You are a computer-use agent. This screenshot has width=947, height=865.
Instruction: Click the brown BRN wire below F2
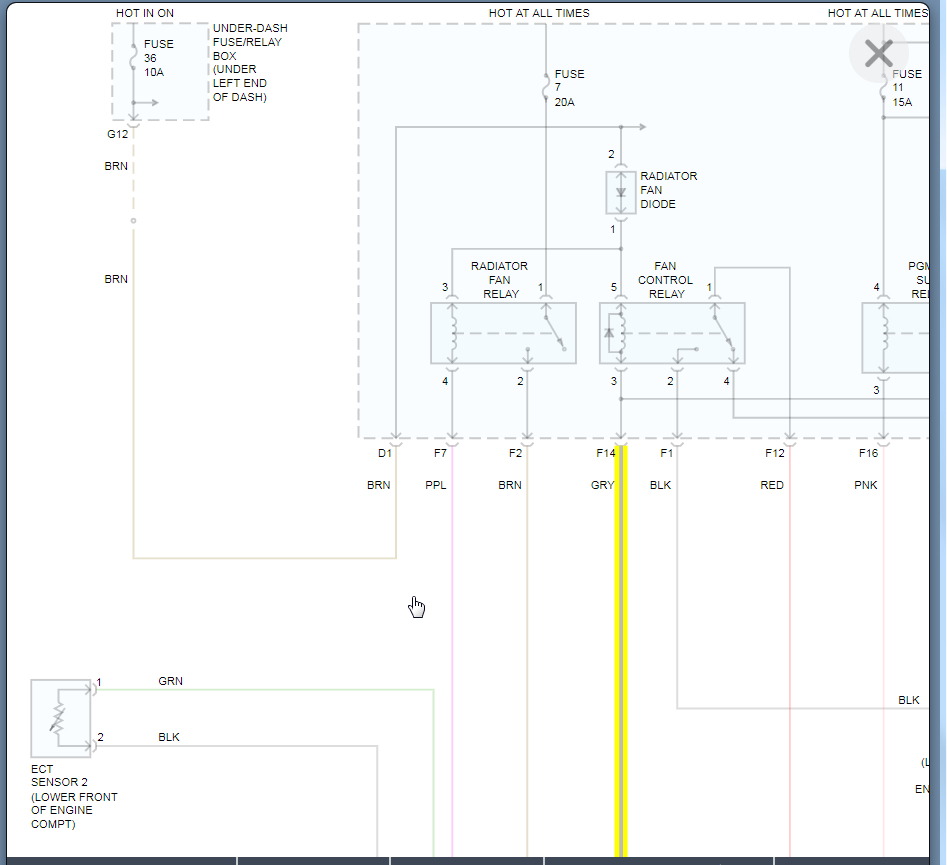527,651
